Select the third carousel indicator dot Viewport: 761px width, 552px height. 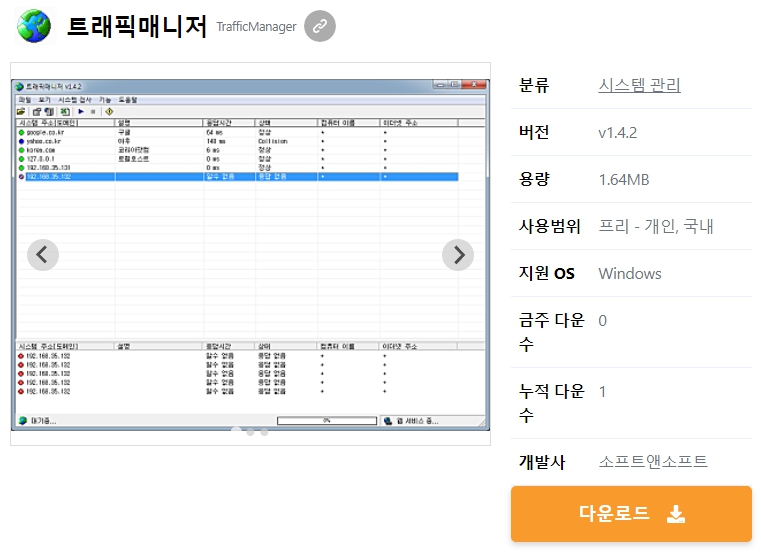(264, 432)
